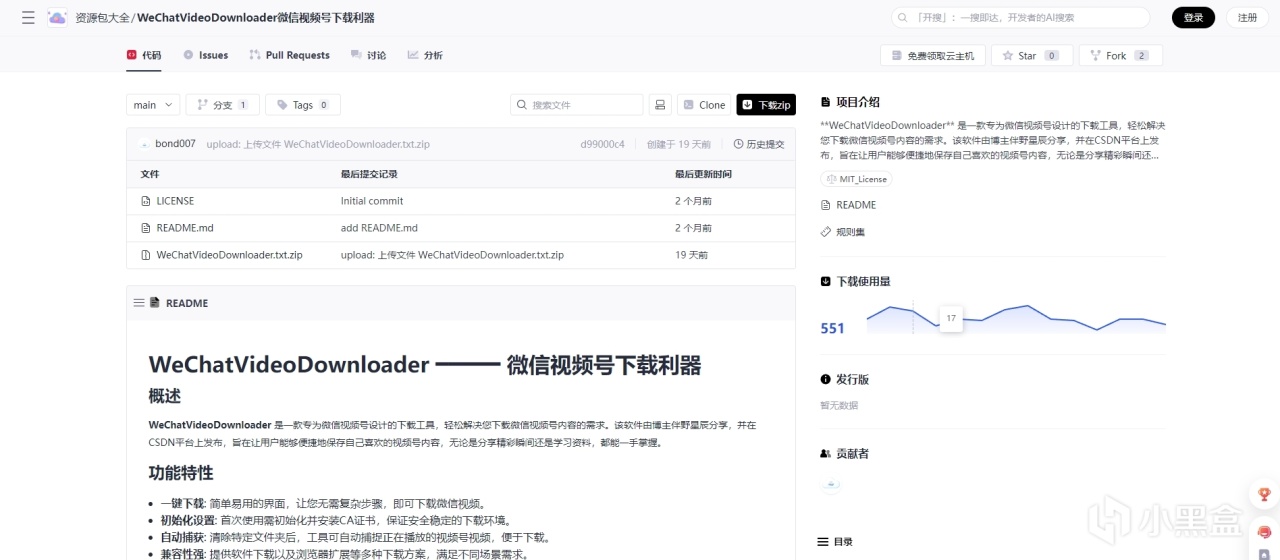Open 'add README.md' commit message

point(379,228)
